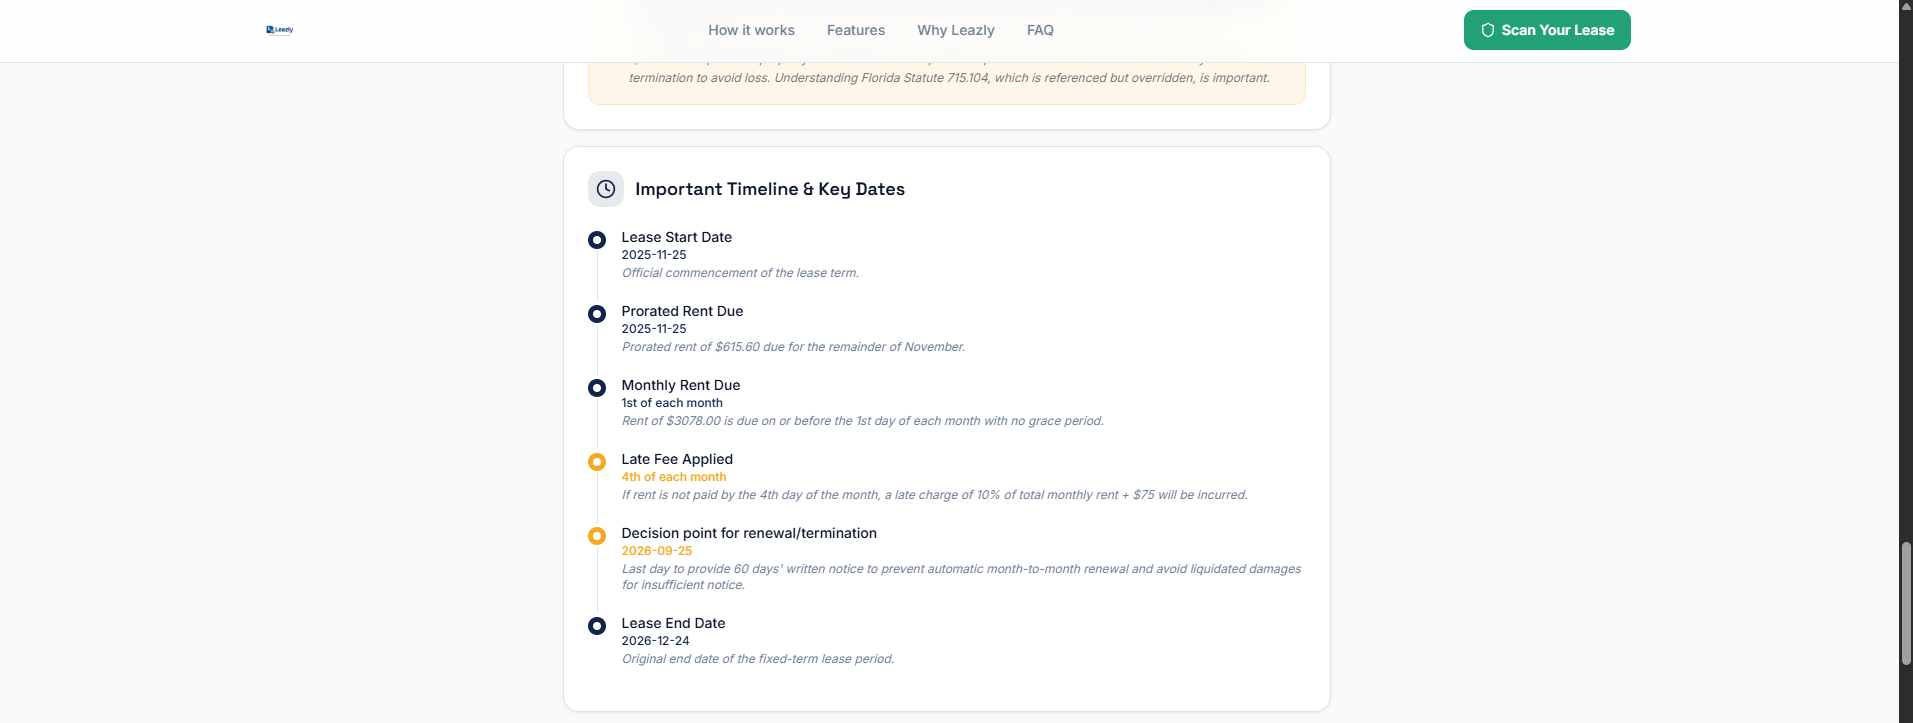
Task: Jump to FAQ nav link
Action: point(1040,30)
